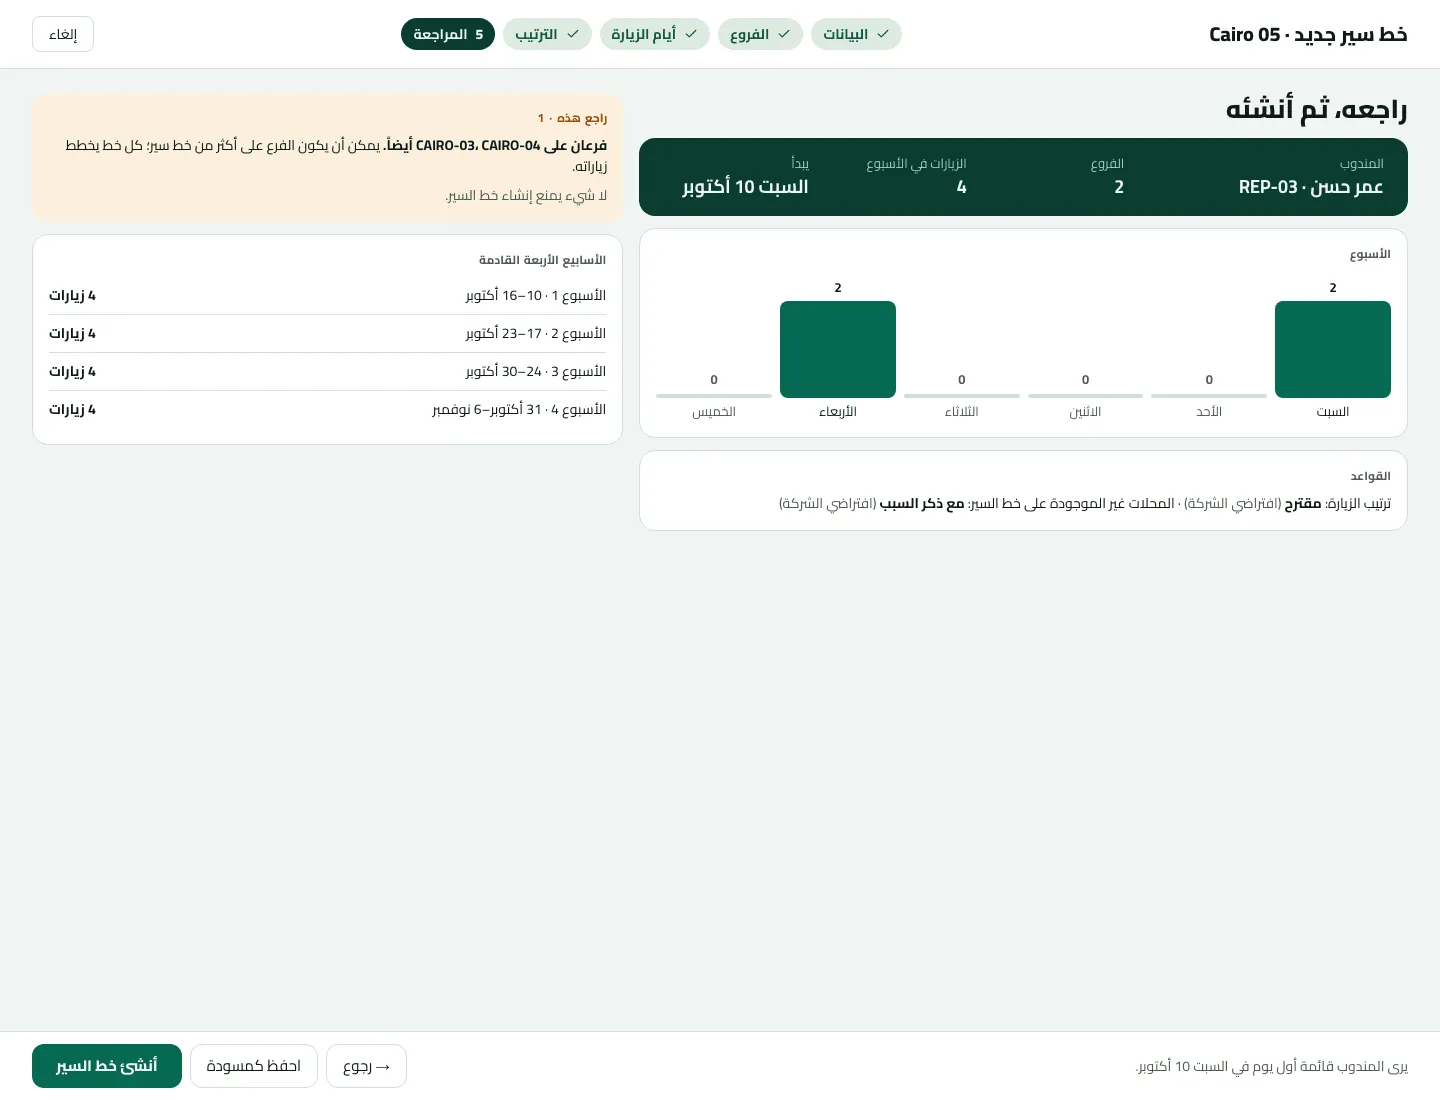This screenshot has width=1440, height=1100.
Task: Click the warning header راجع هذه · 1
Action: (572, 118)
